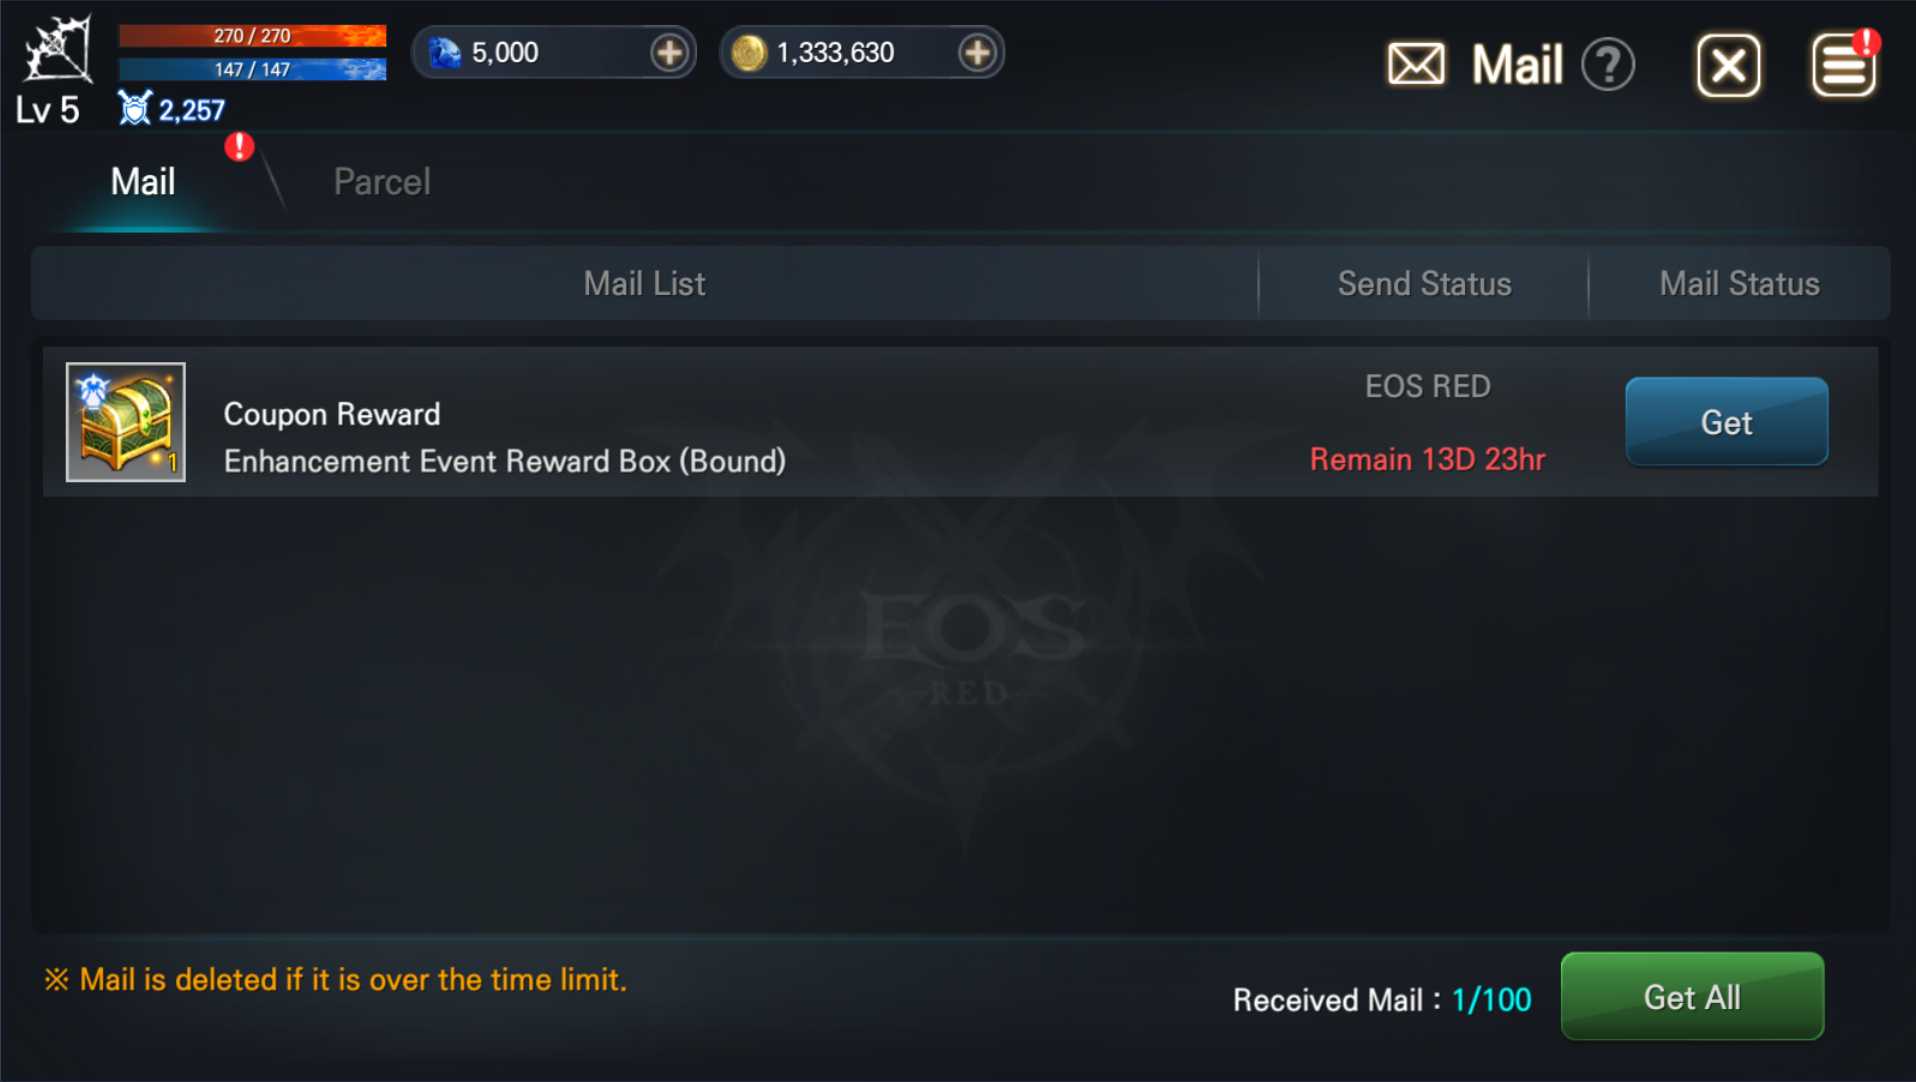Select the Mail tab

point(143,182)
